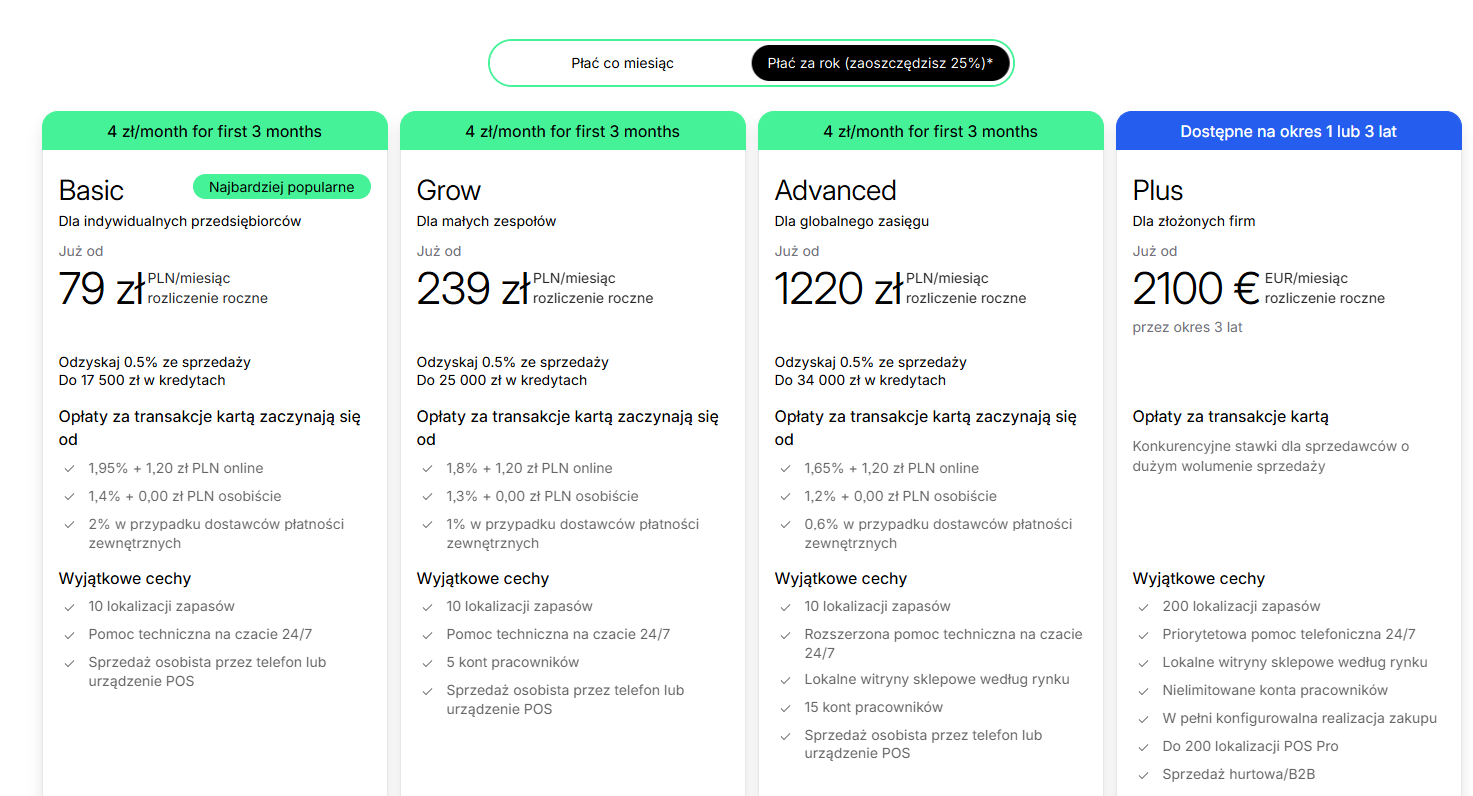Click checkmark next to '200 lokalizacji zapasów'

coord(1143,606)
